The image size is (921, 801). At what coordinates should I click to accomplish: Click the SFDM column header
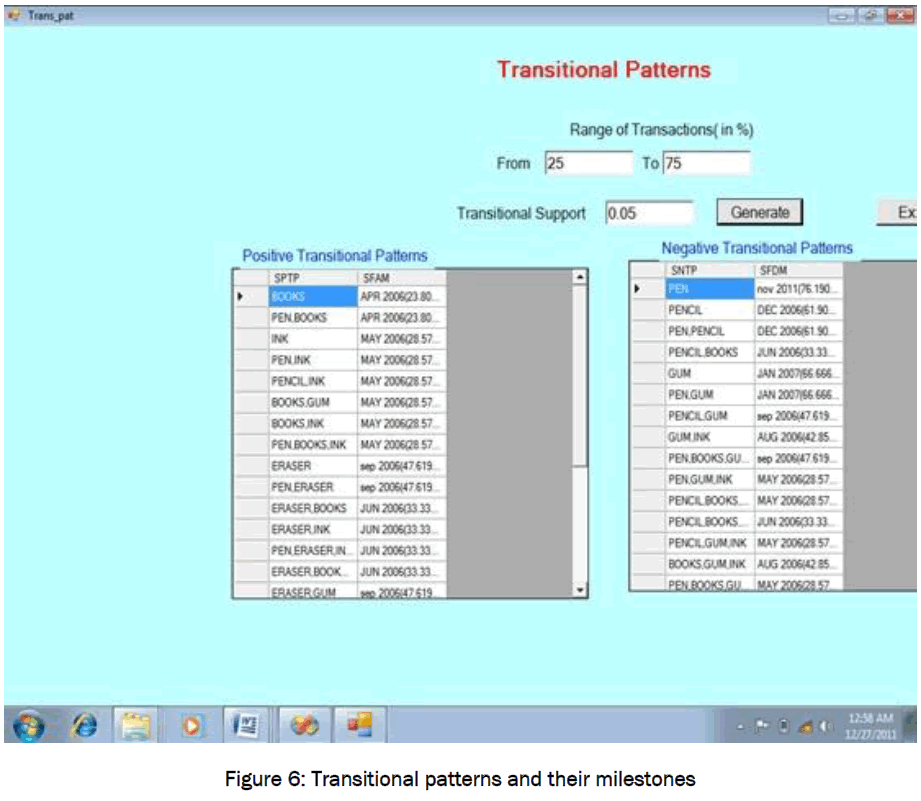pos(798,270)
